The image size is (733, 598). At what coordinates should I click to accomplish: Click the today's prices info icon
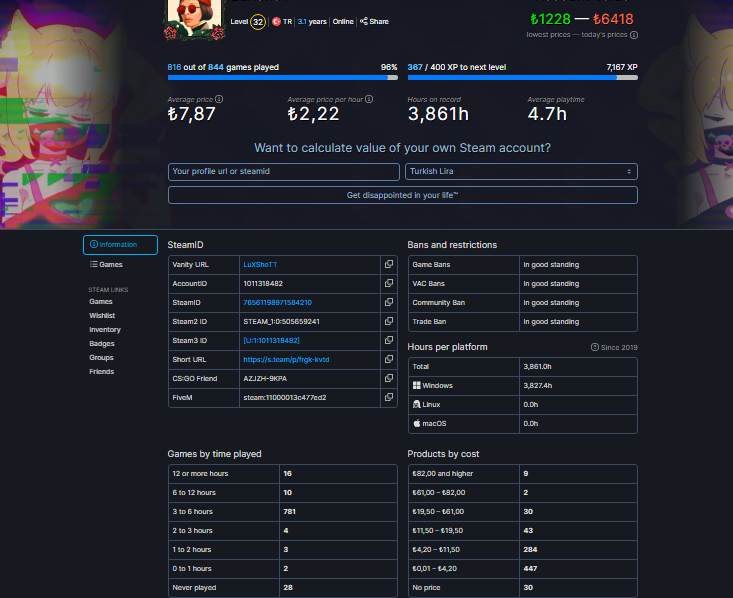tap(634, 35)
